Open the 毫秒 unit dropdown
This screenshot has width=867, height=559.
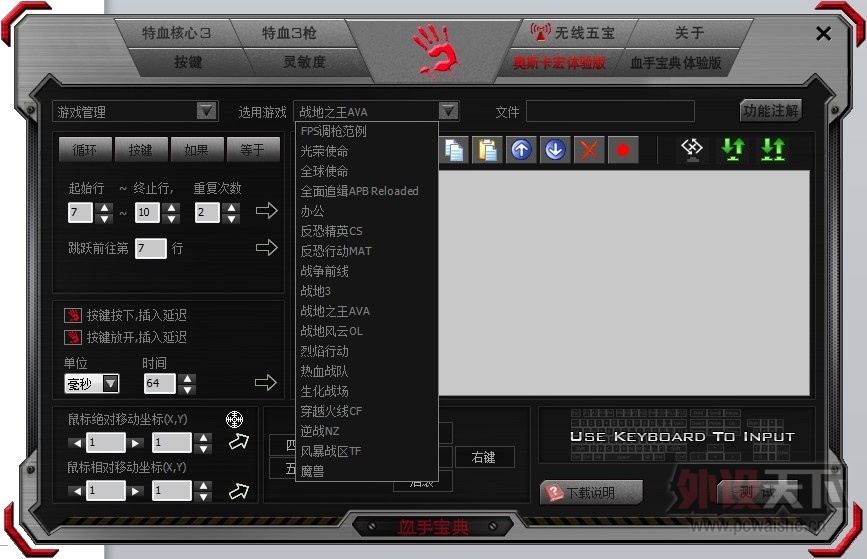click(x=111, y=383)
